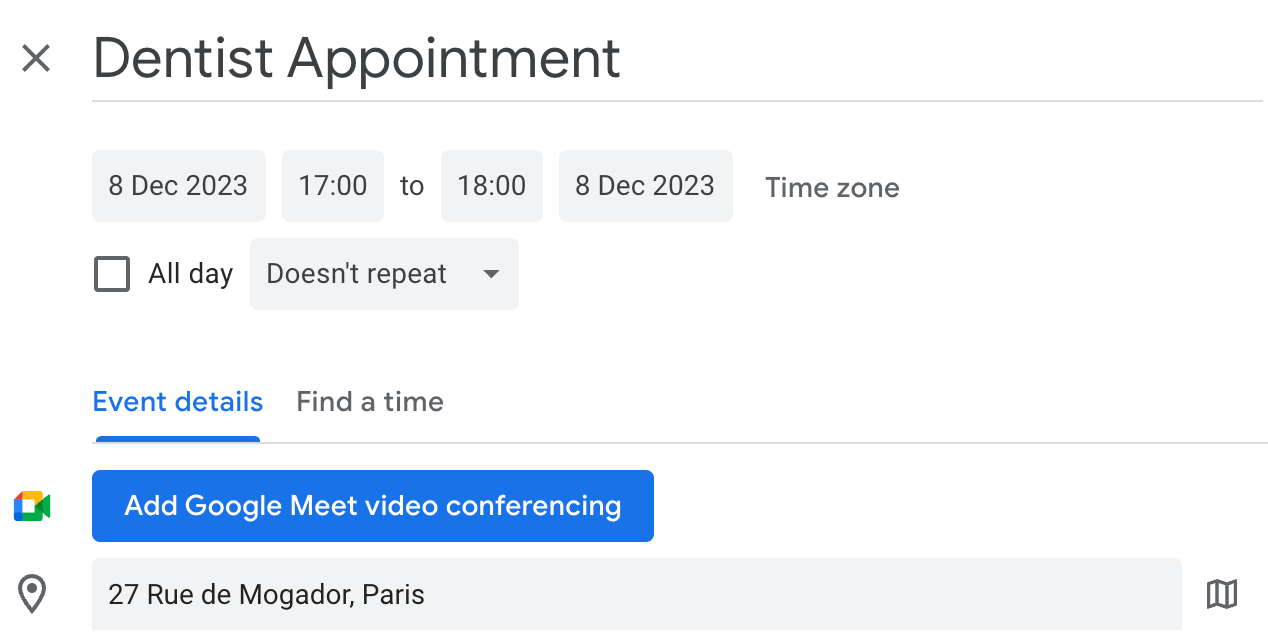The height and width of the screenshot is (644, 1268).
Task: Enable the All day checkbox
Action: [111, 273]
